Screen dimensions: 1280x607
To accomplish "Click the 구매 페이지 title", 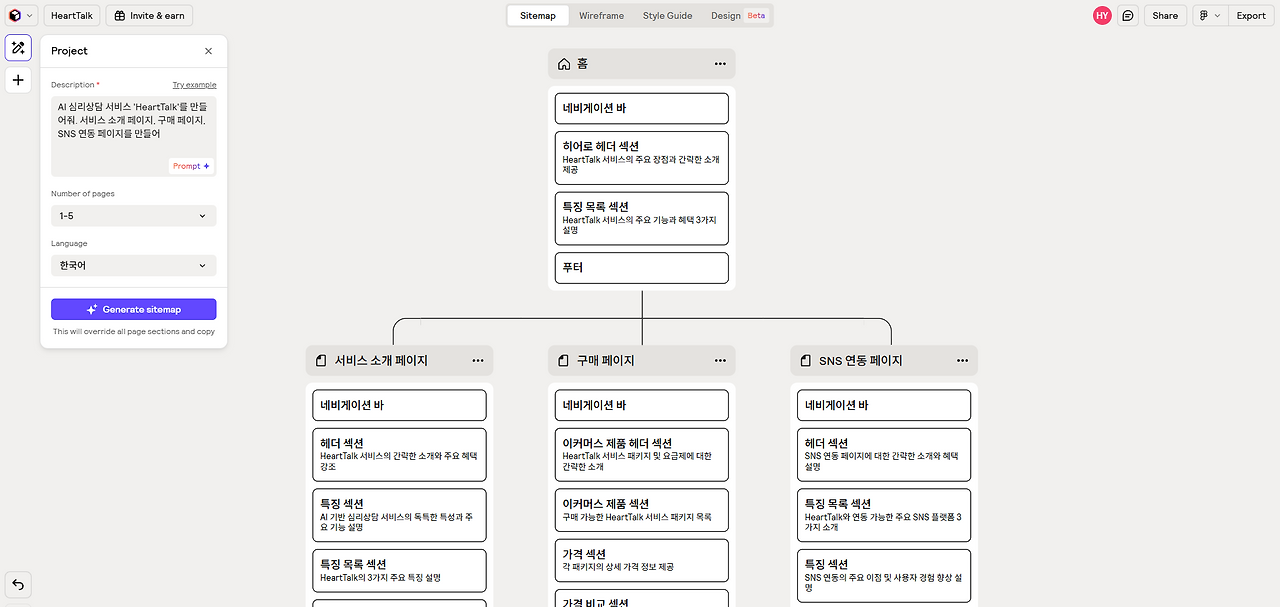I will click(x=606, y=361).
